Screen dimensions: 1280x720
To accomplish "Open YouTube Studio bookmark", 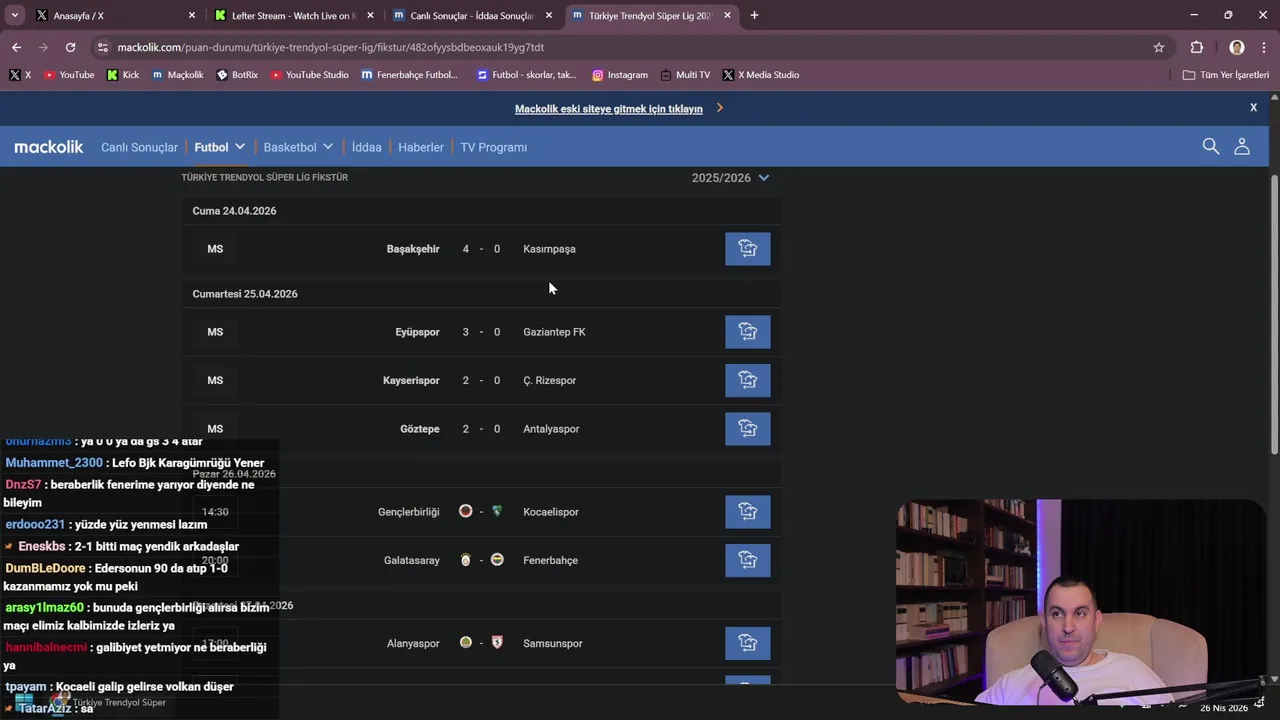I will point(309,75).
